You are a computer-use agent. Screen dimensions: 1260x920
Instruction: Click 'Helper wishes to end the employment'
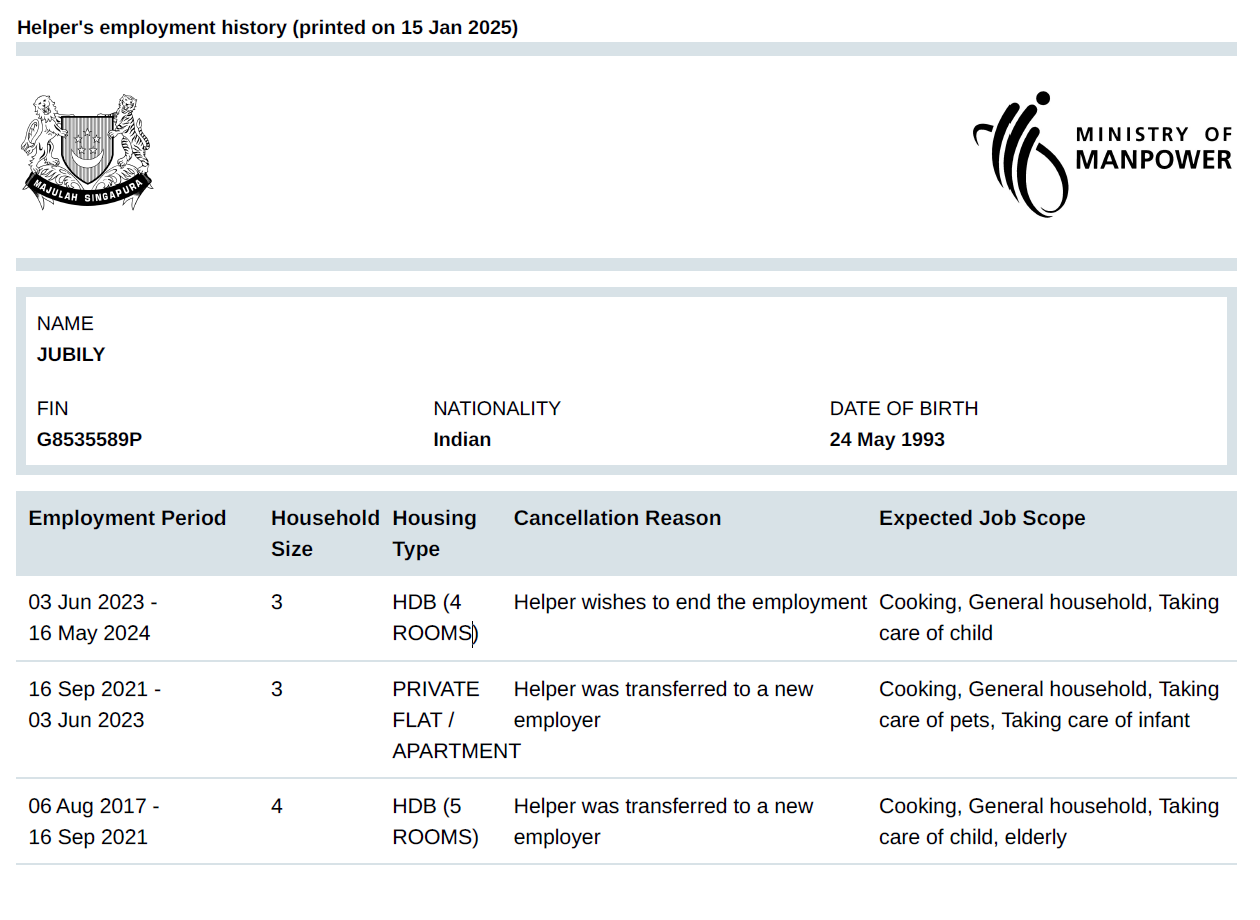[689, 603]
